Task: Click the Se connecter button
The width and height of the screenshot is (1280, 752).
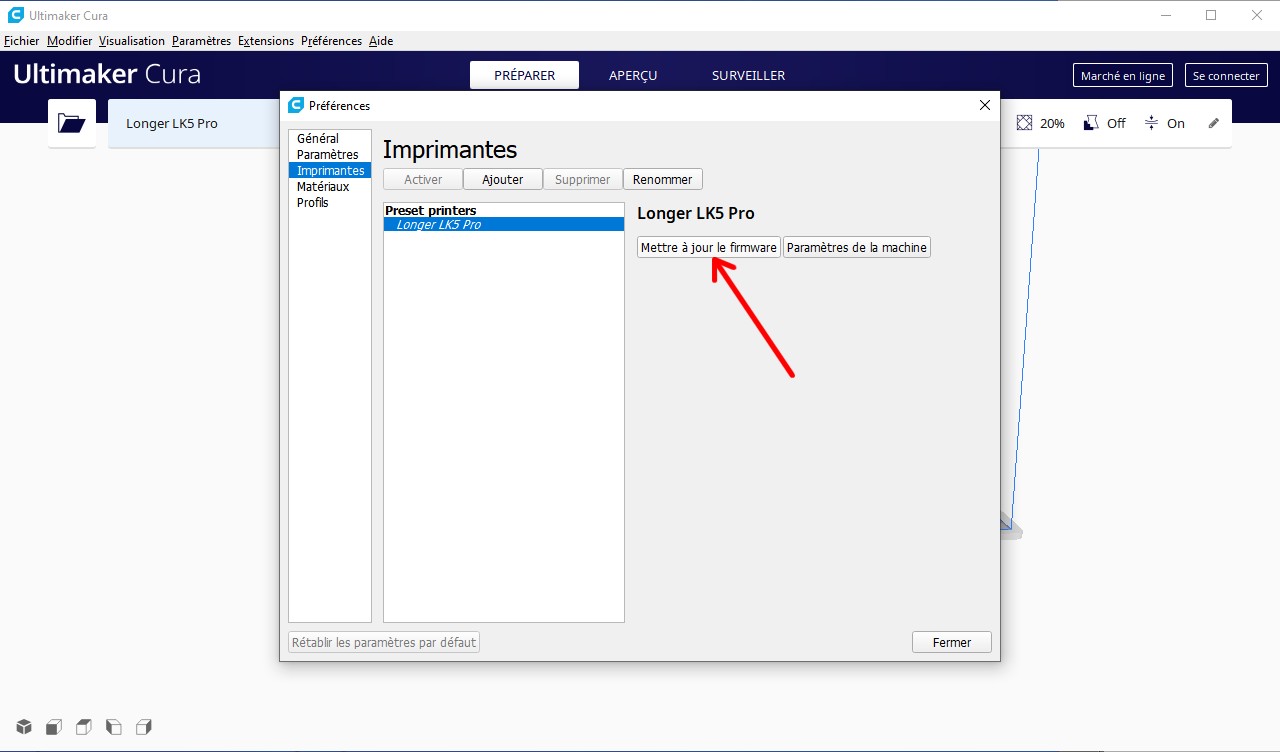Action: click(1226, 76)
